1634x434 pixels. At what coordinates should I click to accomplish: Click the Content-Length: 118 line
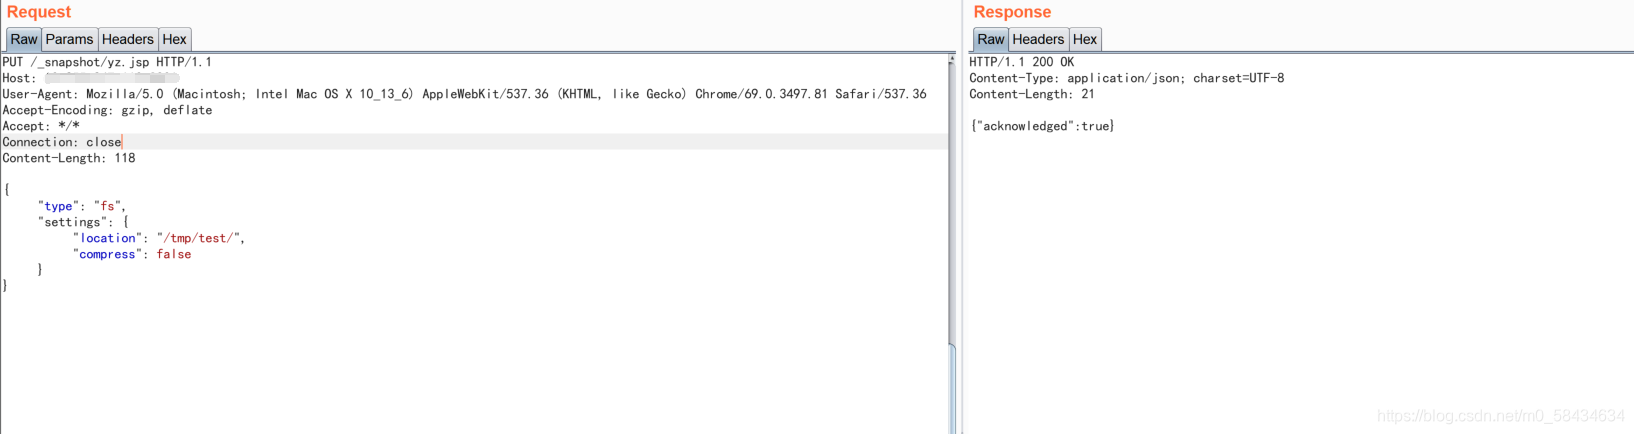pos(69,158)
